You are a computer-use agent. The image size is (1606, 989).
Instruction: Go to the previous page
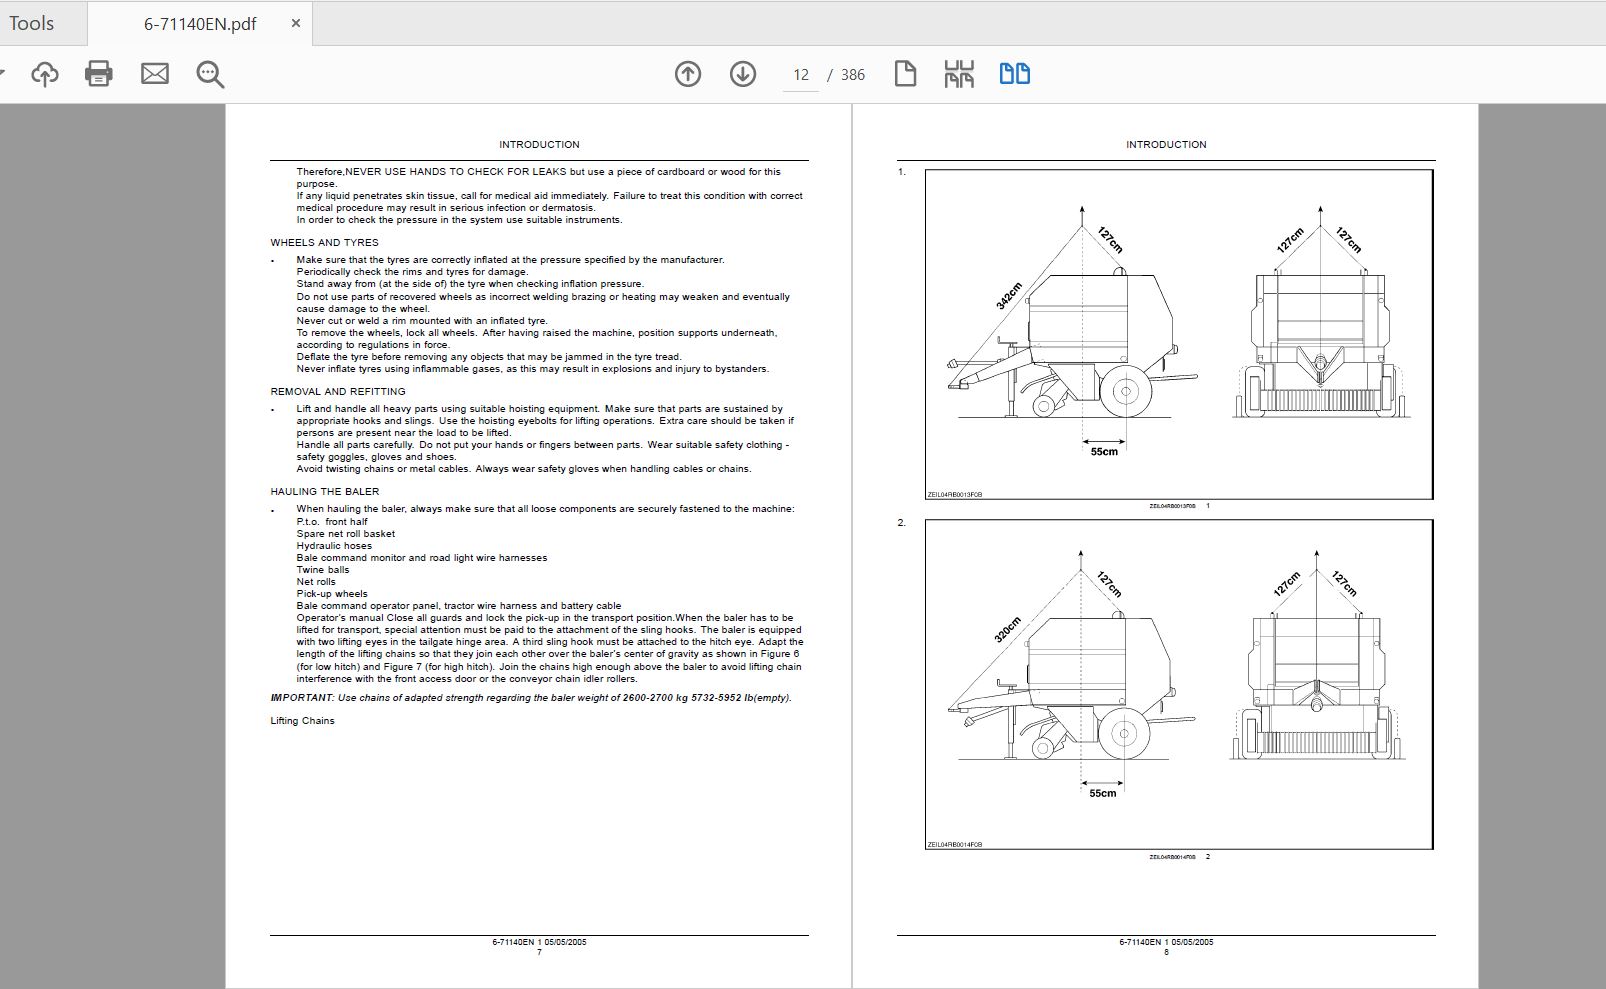[688, 73]
